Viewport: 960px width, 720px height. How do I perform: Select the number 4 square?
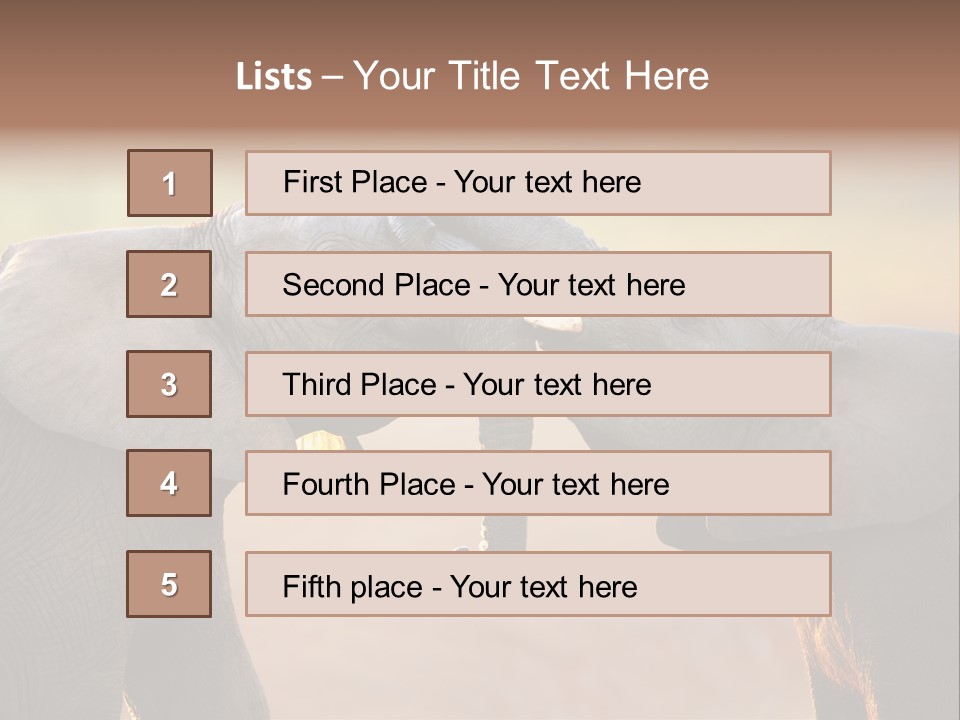[169, 483]
